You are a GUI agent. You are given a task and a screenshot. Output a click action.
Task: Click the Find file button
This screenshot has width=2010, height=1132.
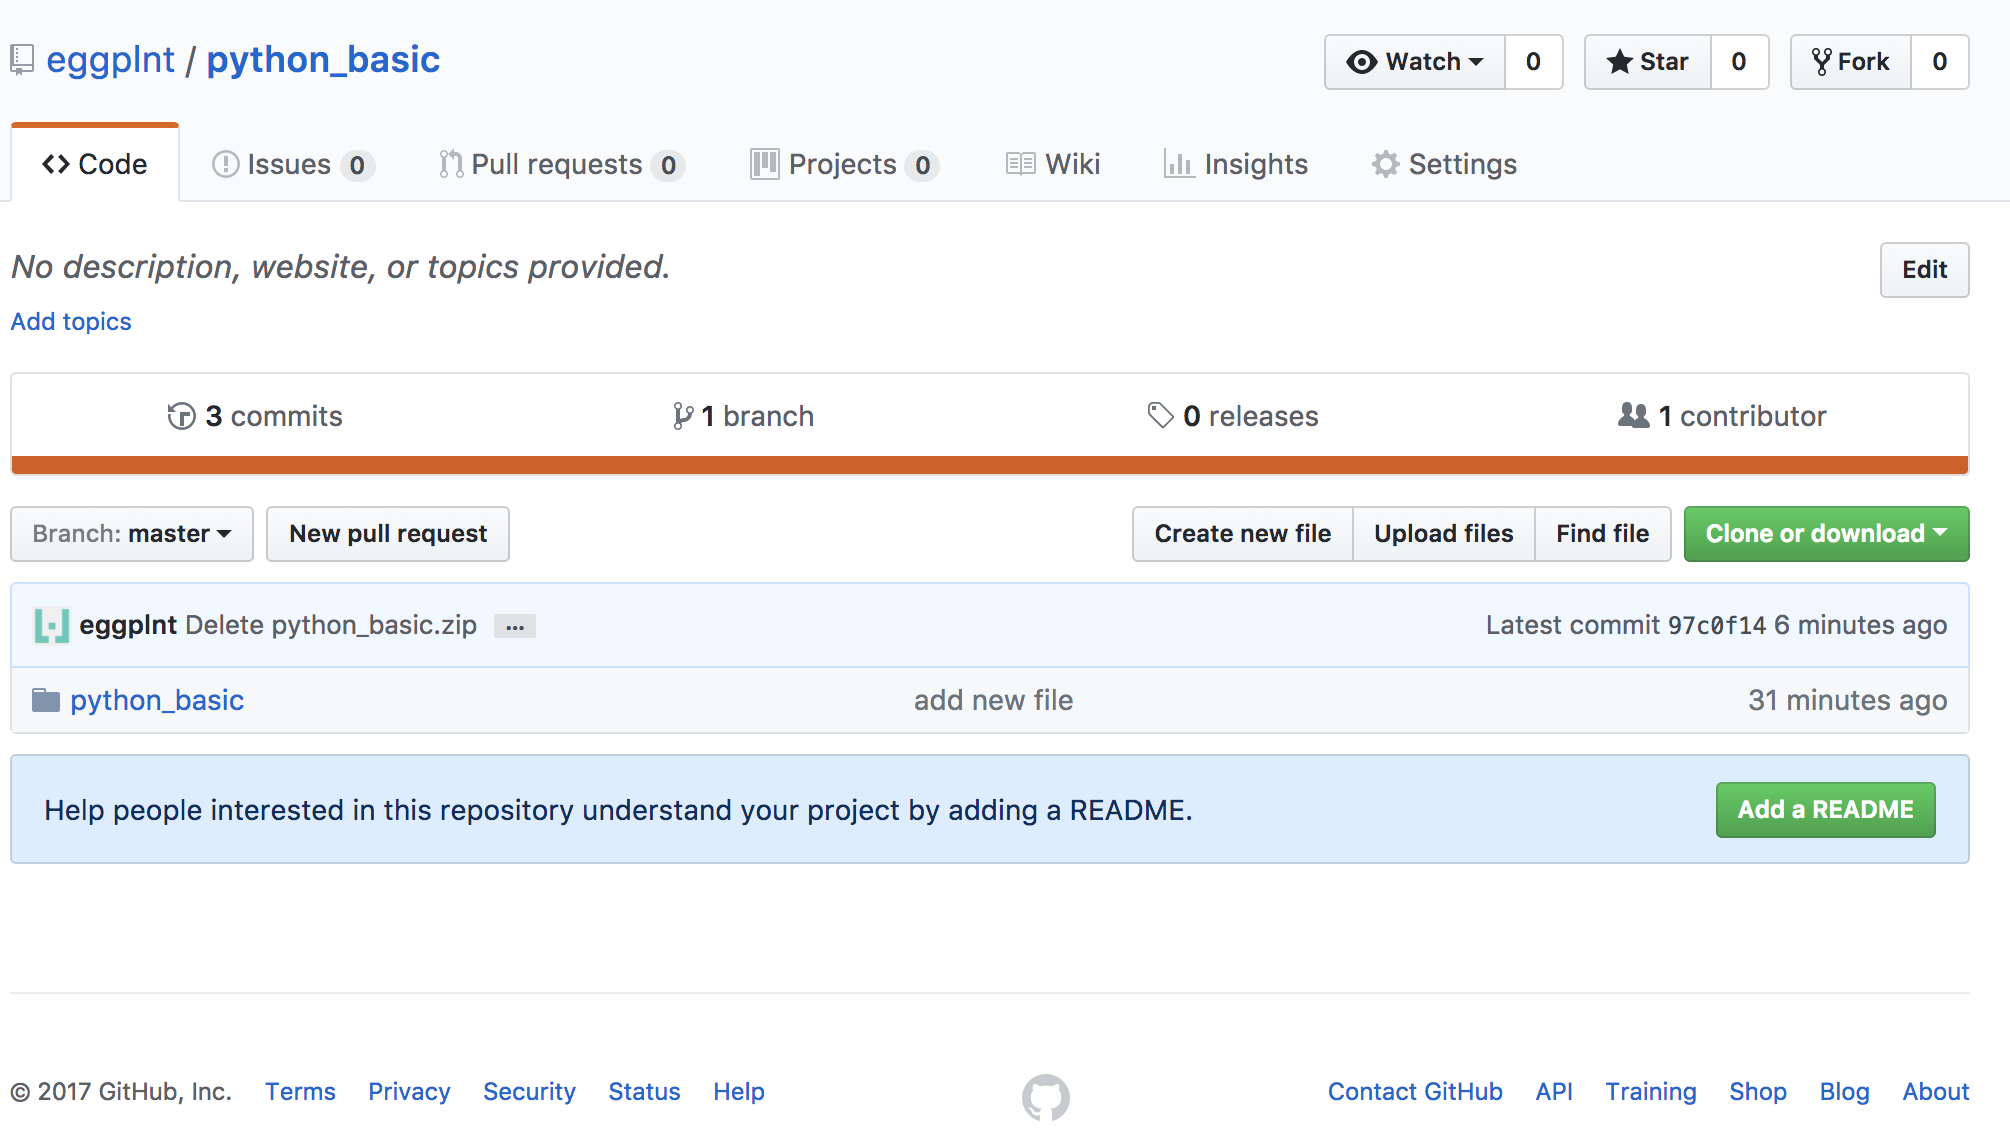(x=1603, y=534)
